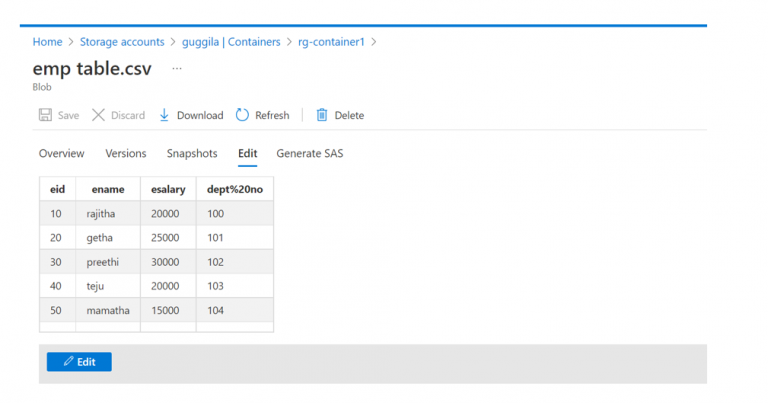The height and width of the screenshot is (403, 768).
Task: Select the dept%20no column header
Action: click(x=231, y=189)
